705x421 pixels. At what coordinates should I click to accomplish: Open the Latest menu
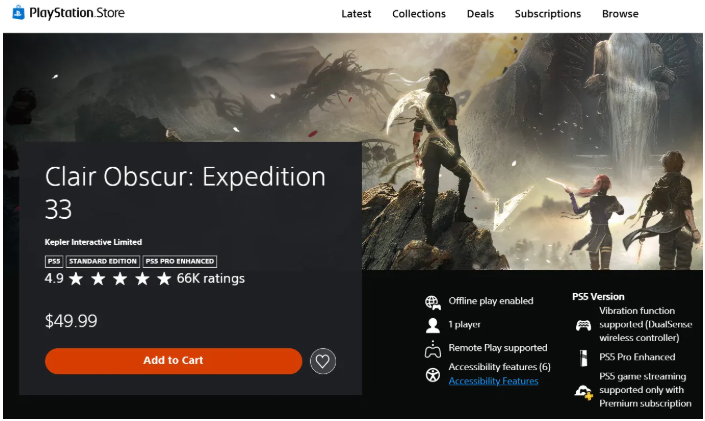tap(356, 14)
